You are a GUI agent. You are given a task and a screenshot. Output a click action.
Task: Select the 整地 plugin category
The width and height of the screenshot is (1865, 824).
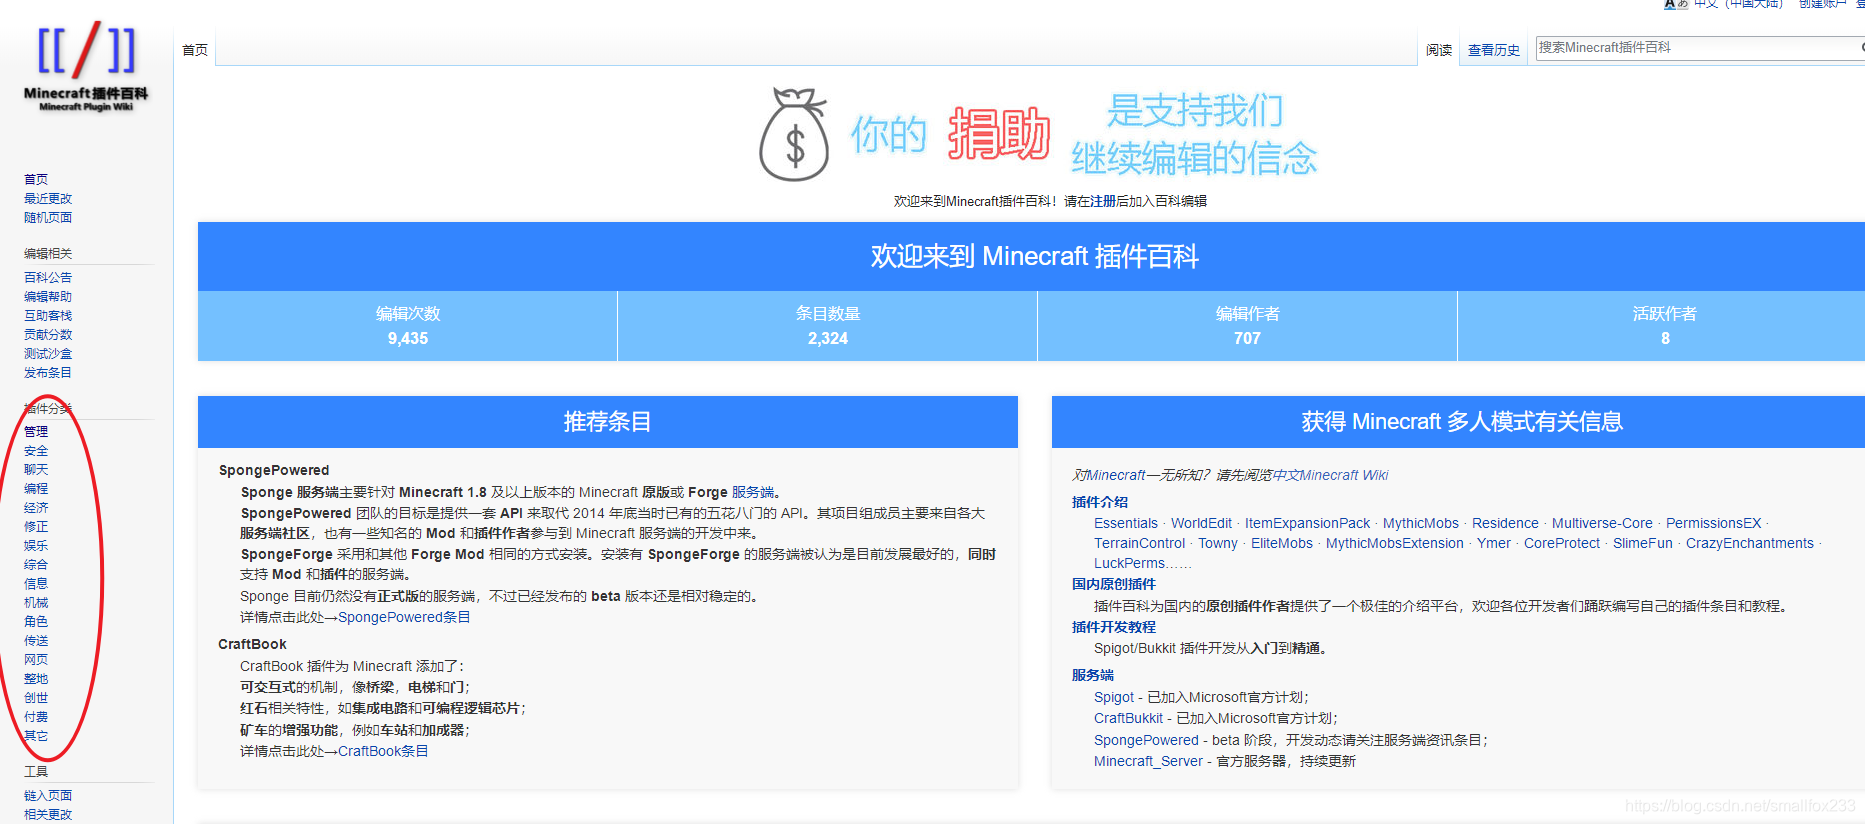[x=36, y=678]
